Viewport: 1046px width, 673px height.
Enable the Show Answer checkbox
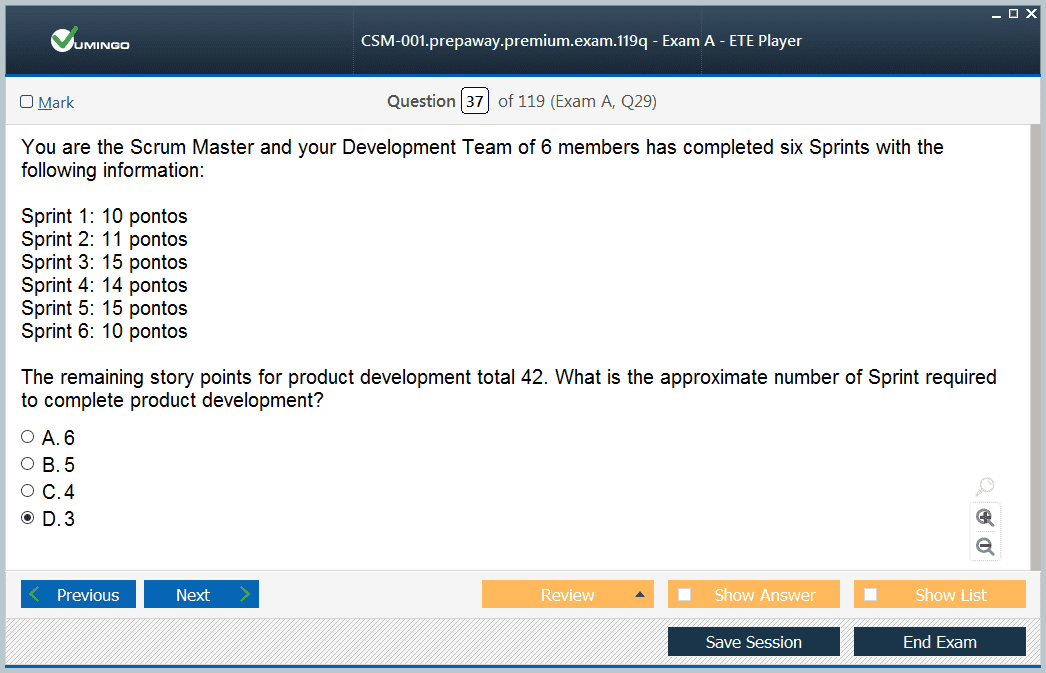pos(685,595)
